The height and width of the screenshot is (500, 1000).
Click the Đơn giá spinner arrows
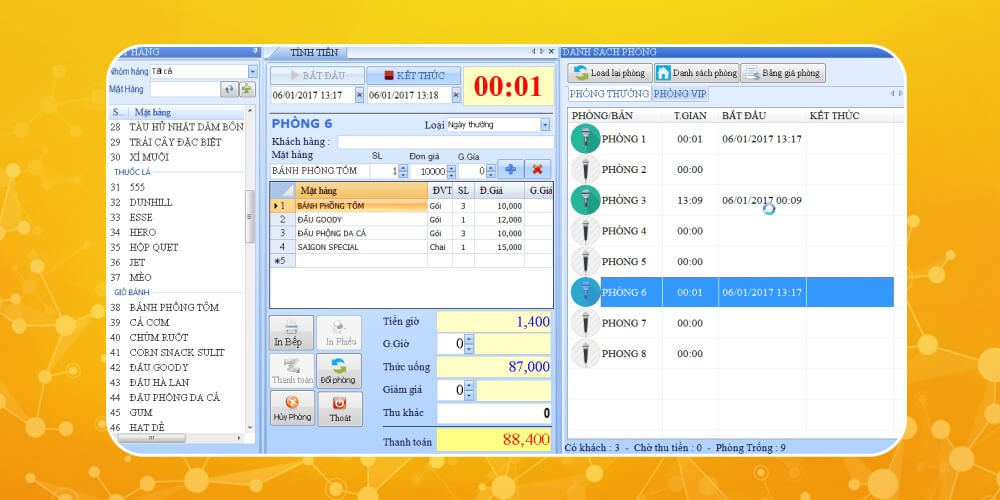(452, 171)
